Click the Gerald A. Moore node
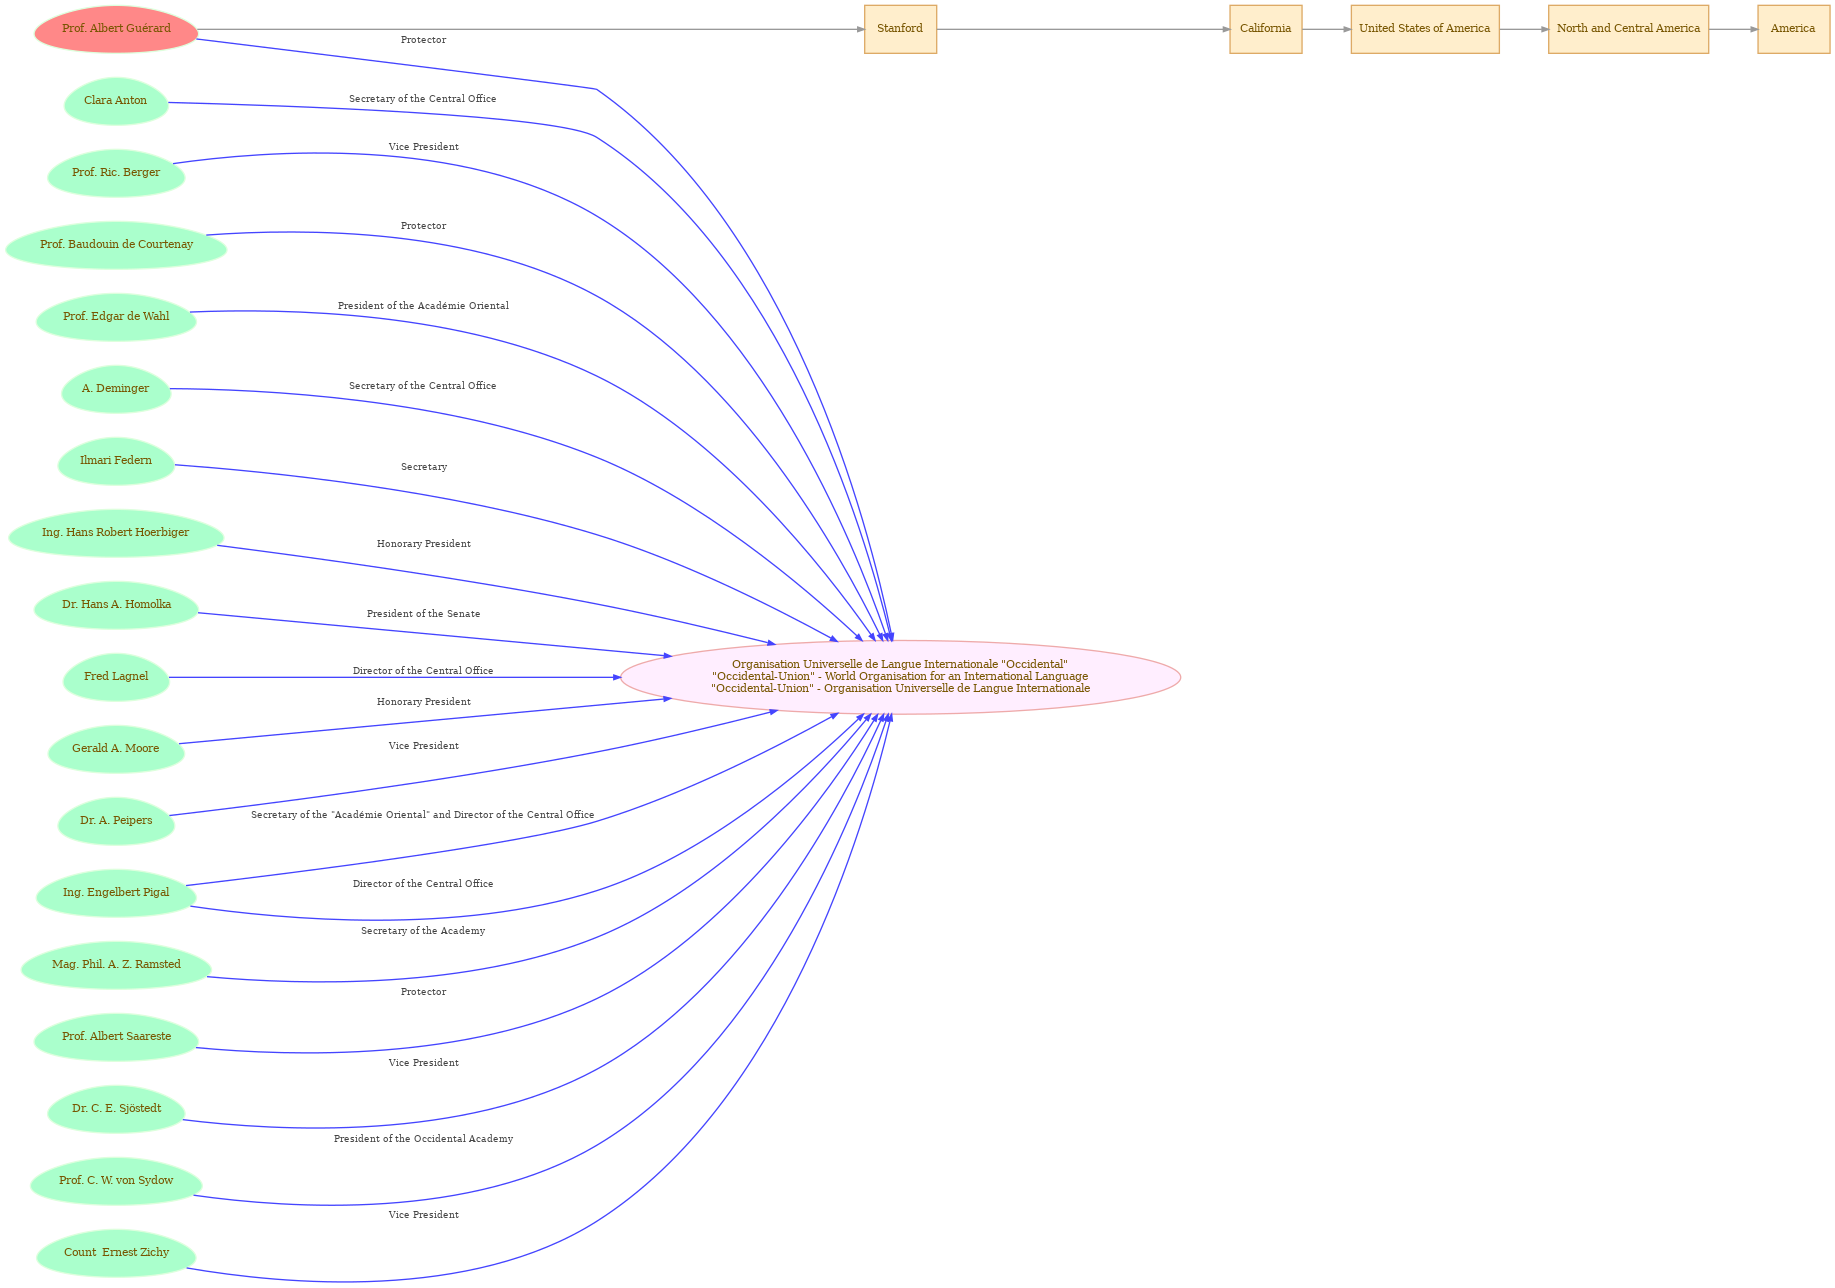Screen dimensions: 1835x1288 (x=116, y=749)
